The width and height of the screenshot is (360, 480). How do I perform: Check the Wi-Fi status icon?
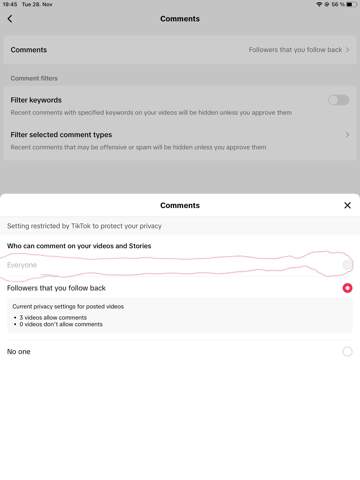click(319, 4)
